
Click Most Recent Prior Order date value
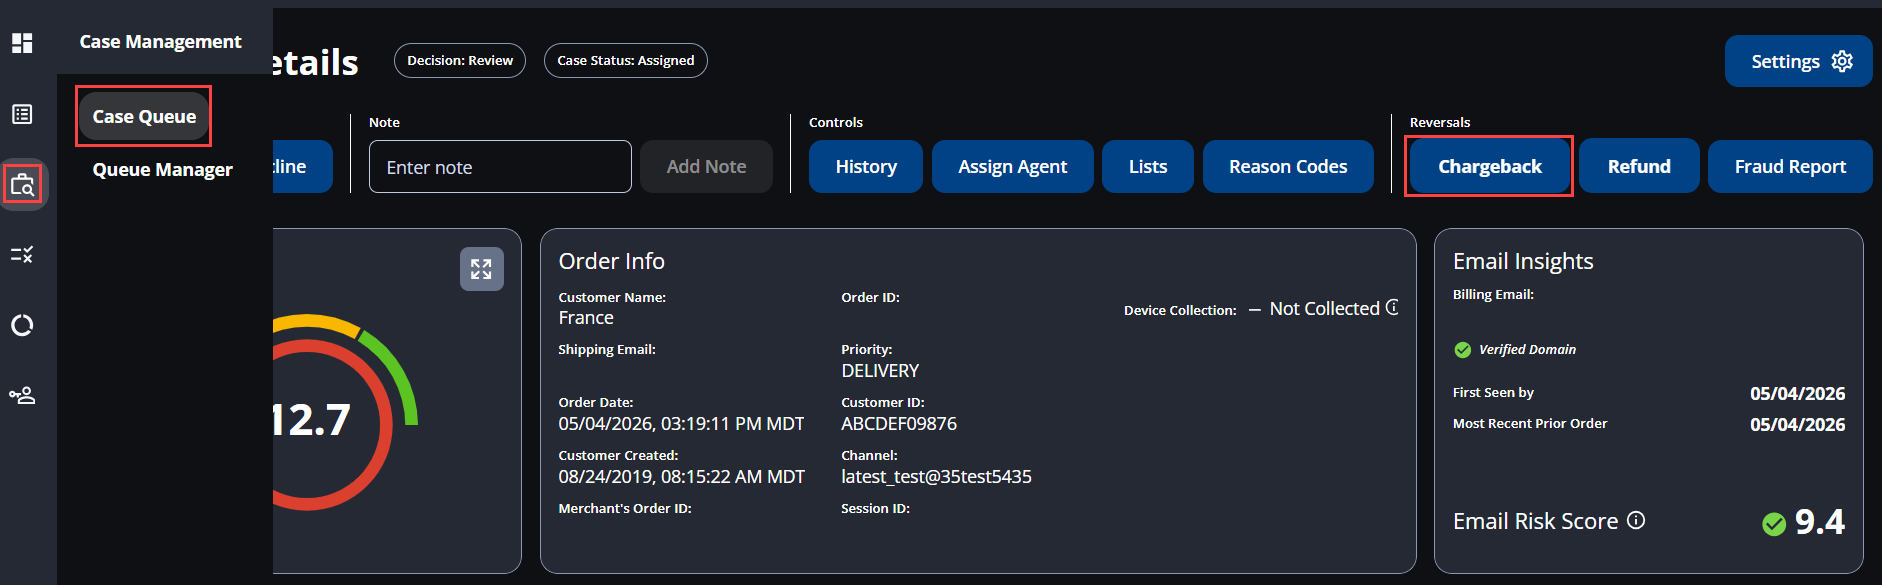1797,424
